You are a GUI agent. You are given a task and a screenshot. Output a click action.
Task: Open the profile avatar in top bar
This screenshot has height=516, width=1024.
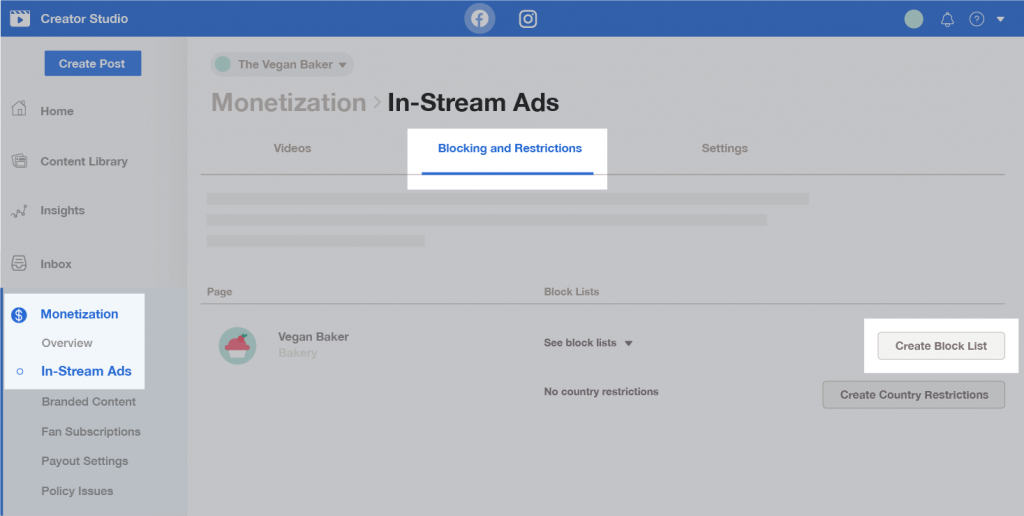[914, 19]
